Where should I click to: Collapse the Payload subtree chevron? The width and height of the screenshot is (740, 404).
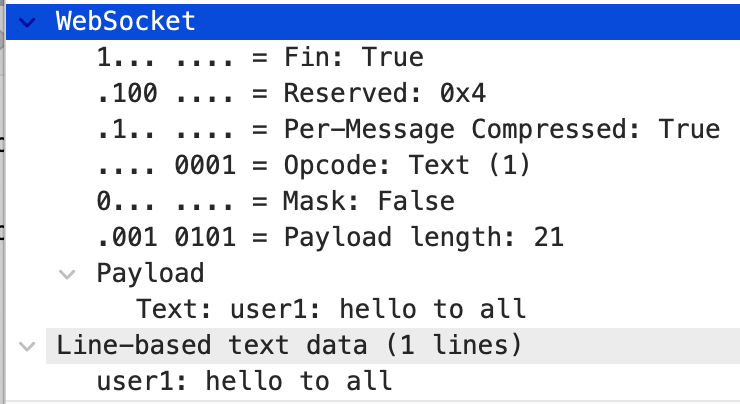[67, 272]
